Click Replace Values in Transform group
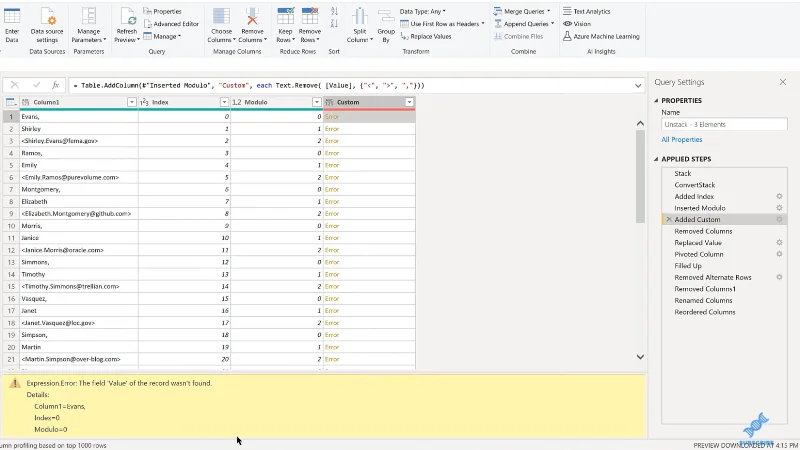This screenshot has height=450, width=800. (x=426, y=37)
